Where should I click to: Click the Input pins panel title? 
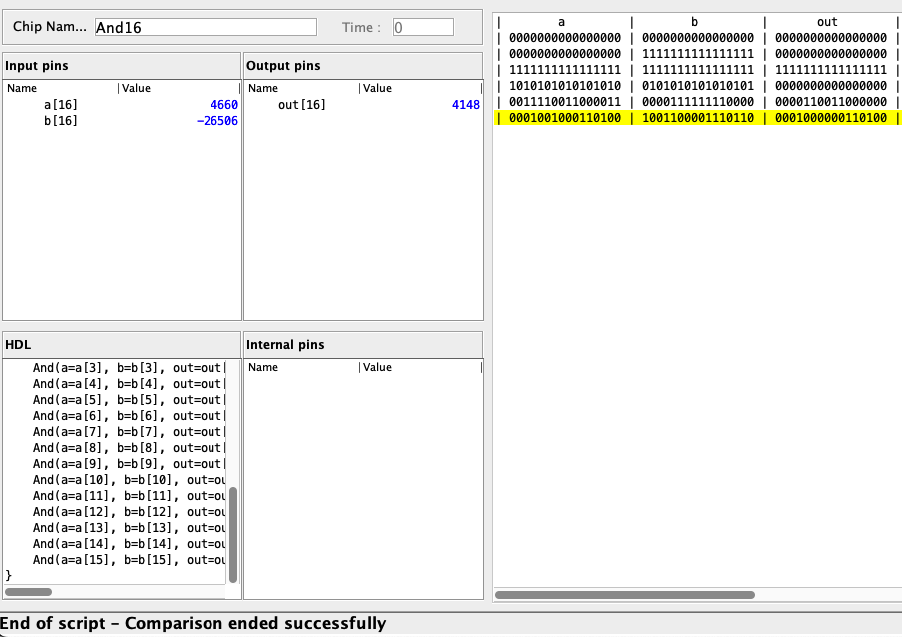point(37,66)
